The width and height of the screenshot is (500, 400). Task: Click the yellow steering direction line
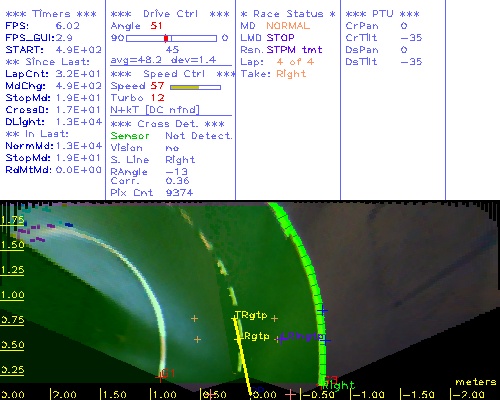pos(243,357)
